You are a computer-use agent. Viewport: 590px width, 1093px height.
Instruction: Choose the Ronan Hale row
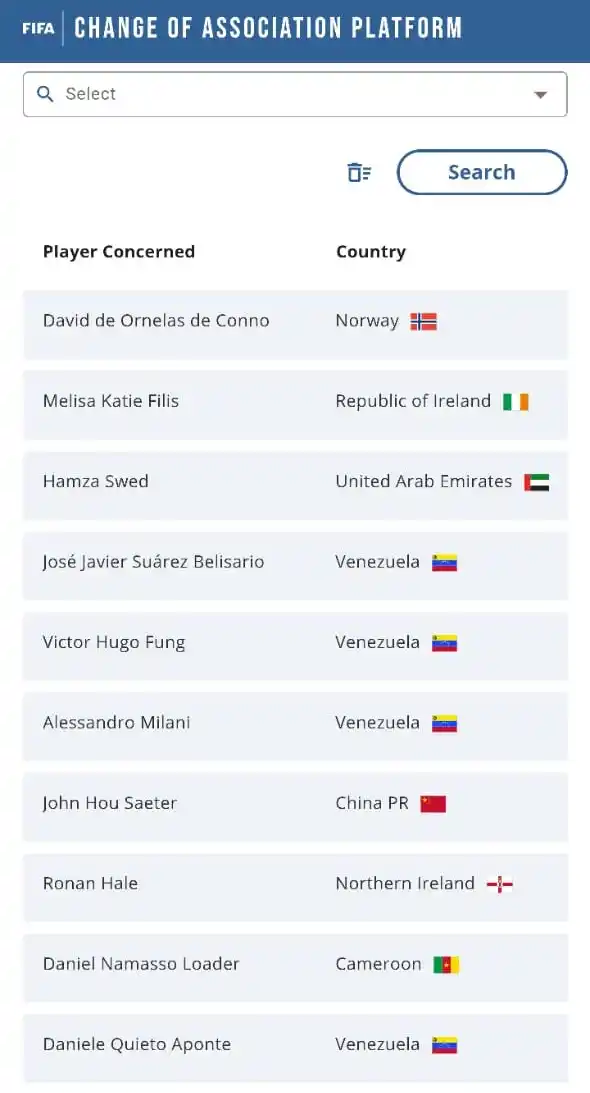coord(296,887)
